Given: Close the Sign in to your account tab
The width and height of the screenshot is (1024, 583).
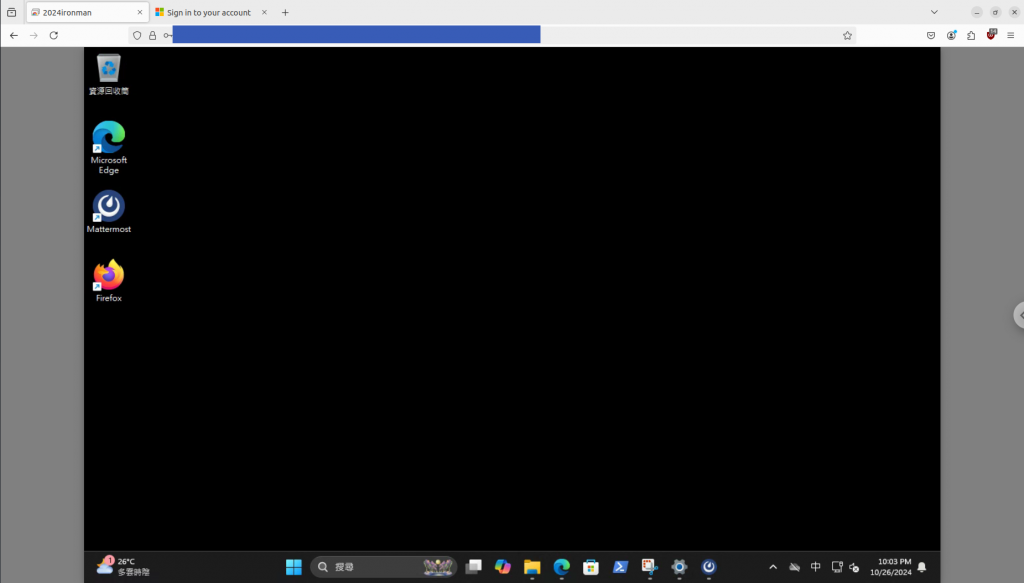Looking at the screenshot, I should tap(264, 12).
